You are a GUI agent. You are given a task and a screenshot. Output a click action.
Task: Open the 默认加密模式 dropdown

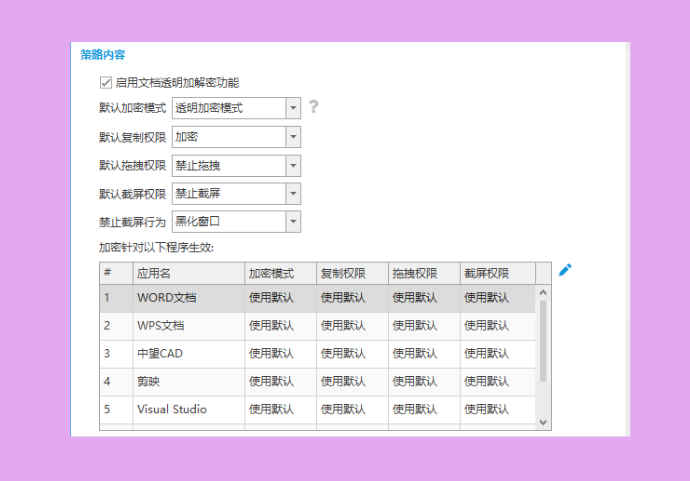point(236,108)
